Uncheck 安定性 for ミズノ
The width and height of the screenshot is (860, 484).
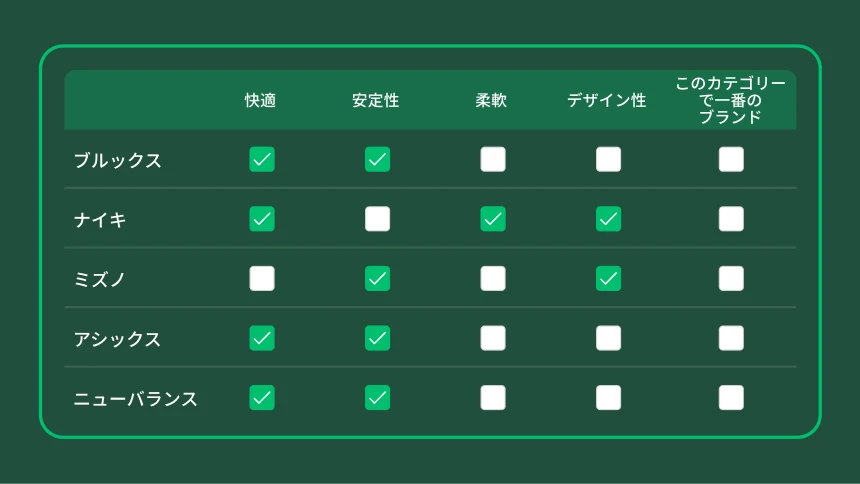377,279
